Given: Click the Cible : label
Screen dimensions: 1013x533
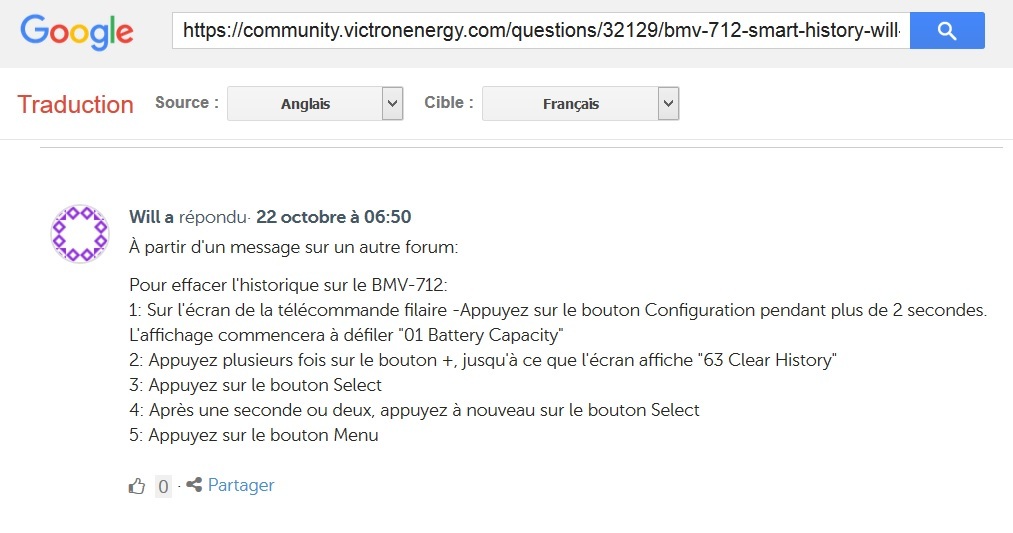Looking at the screenshot, I should (x=448, y=102).
